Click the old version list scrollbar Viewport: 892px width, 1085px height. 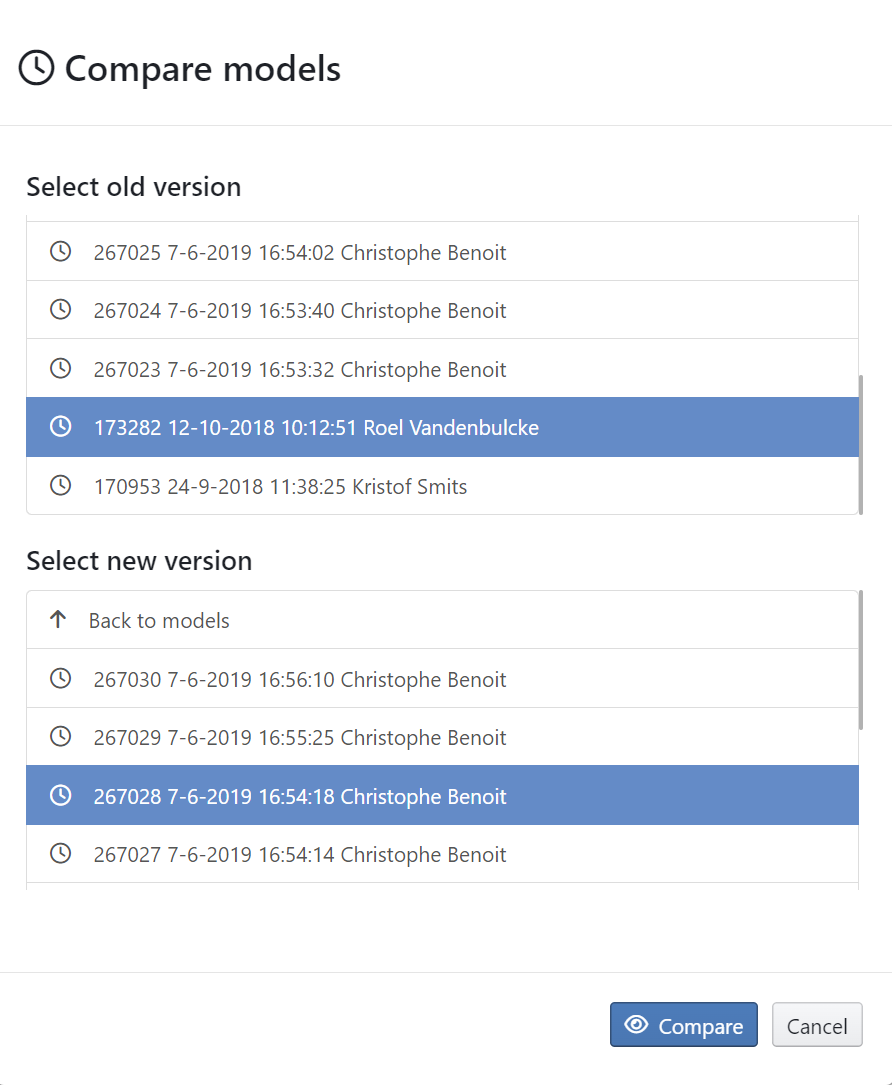tap(861, 443)
